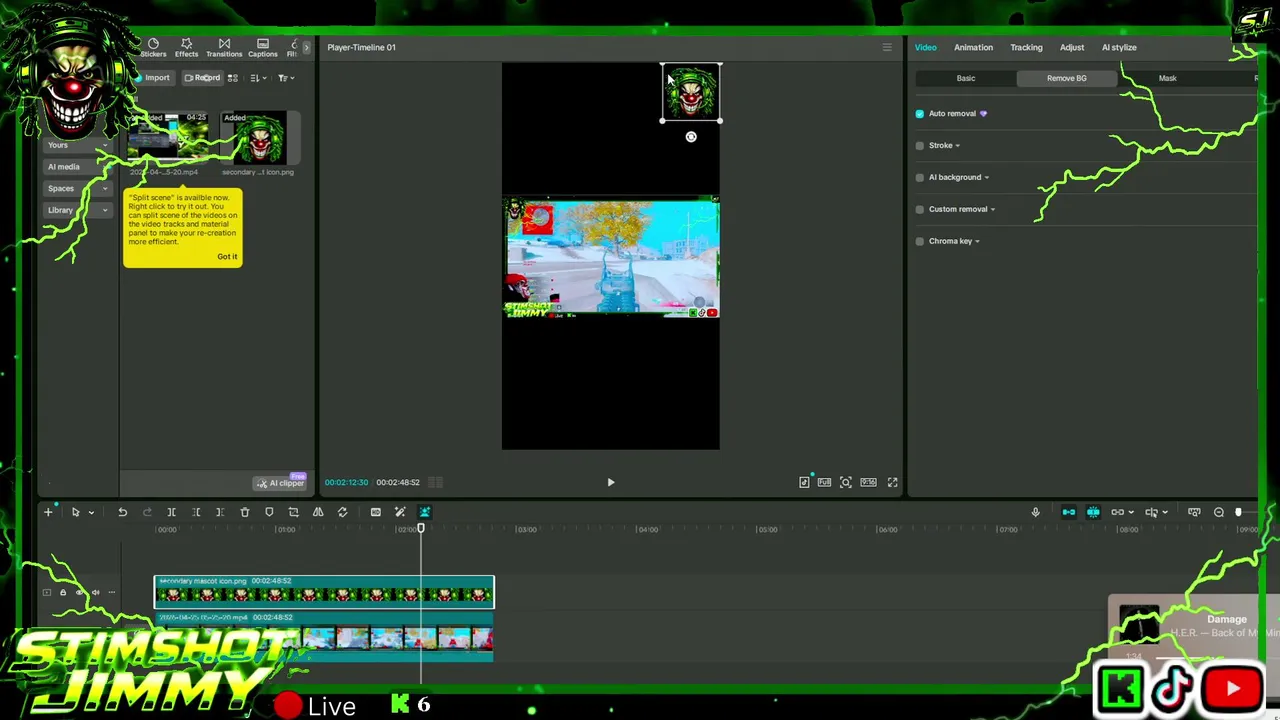Switch to the Tracking tab

click(x=1026, y=47)
